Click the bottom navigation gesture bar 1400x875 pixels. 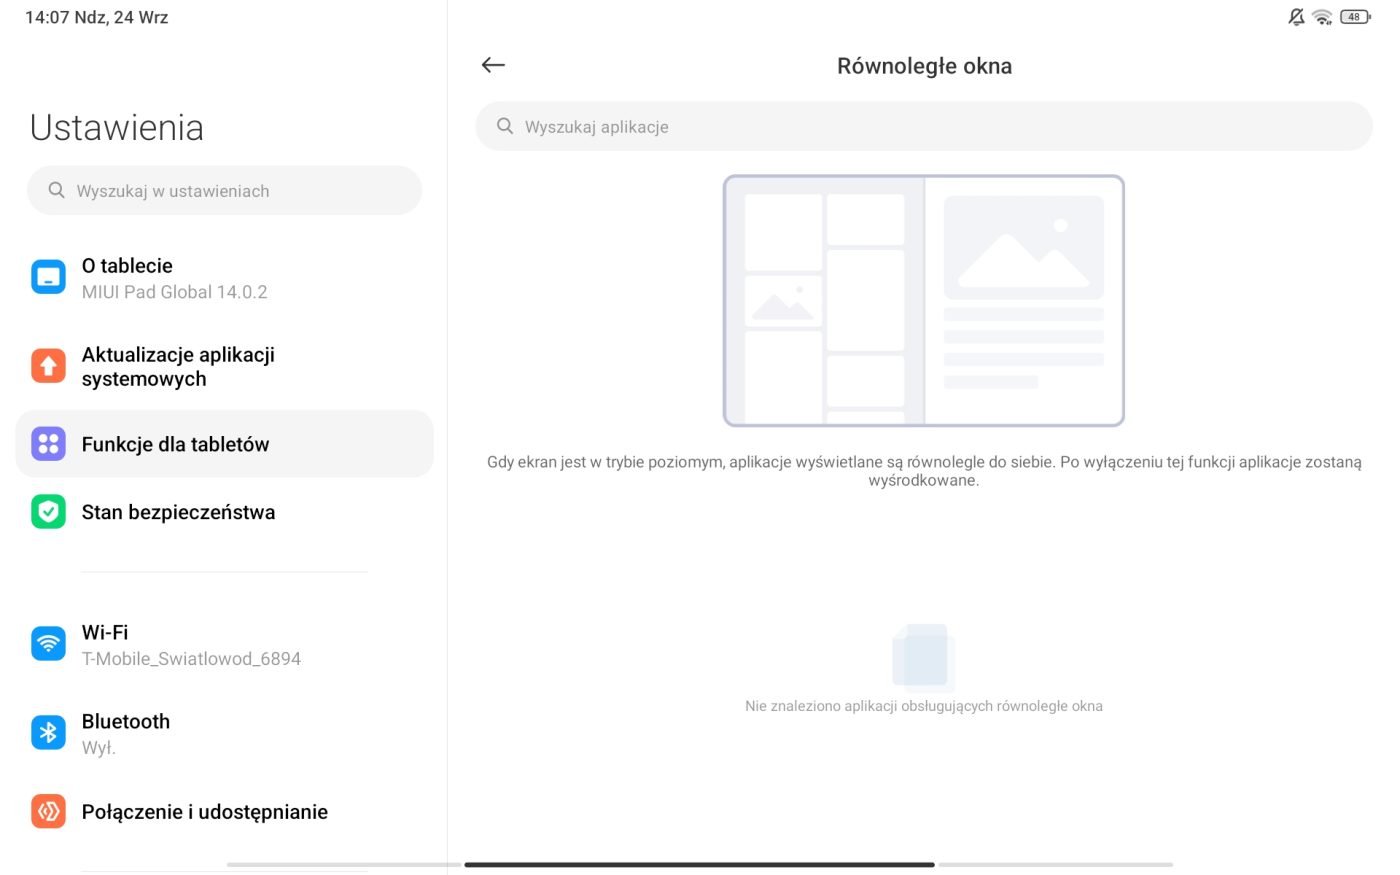pyautogui.click(x=699, y=864)
